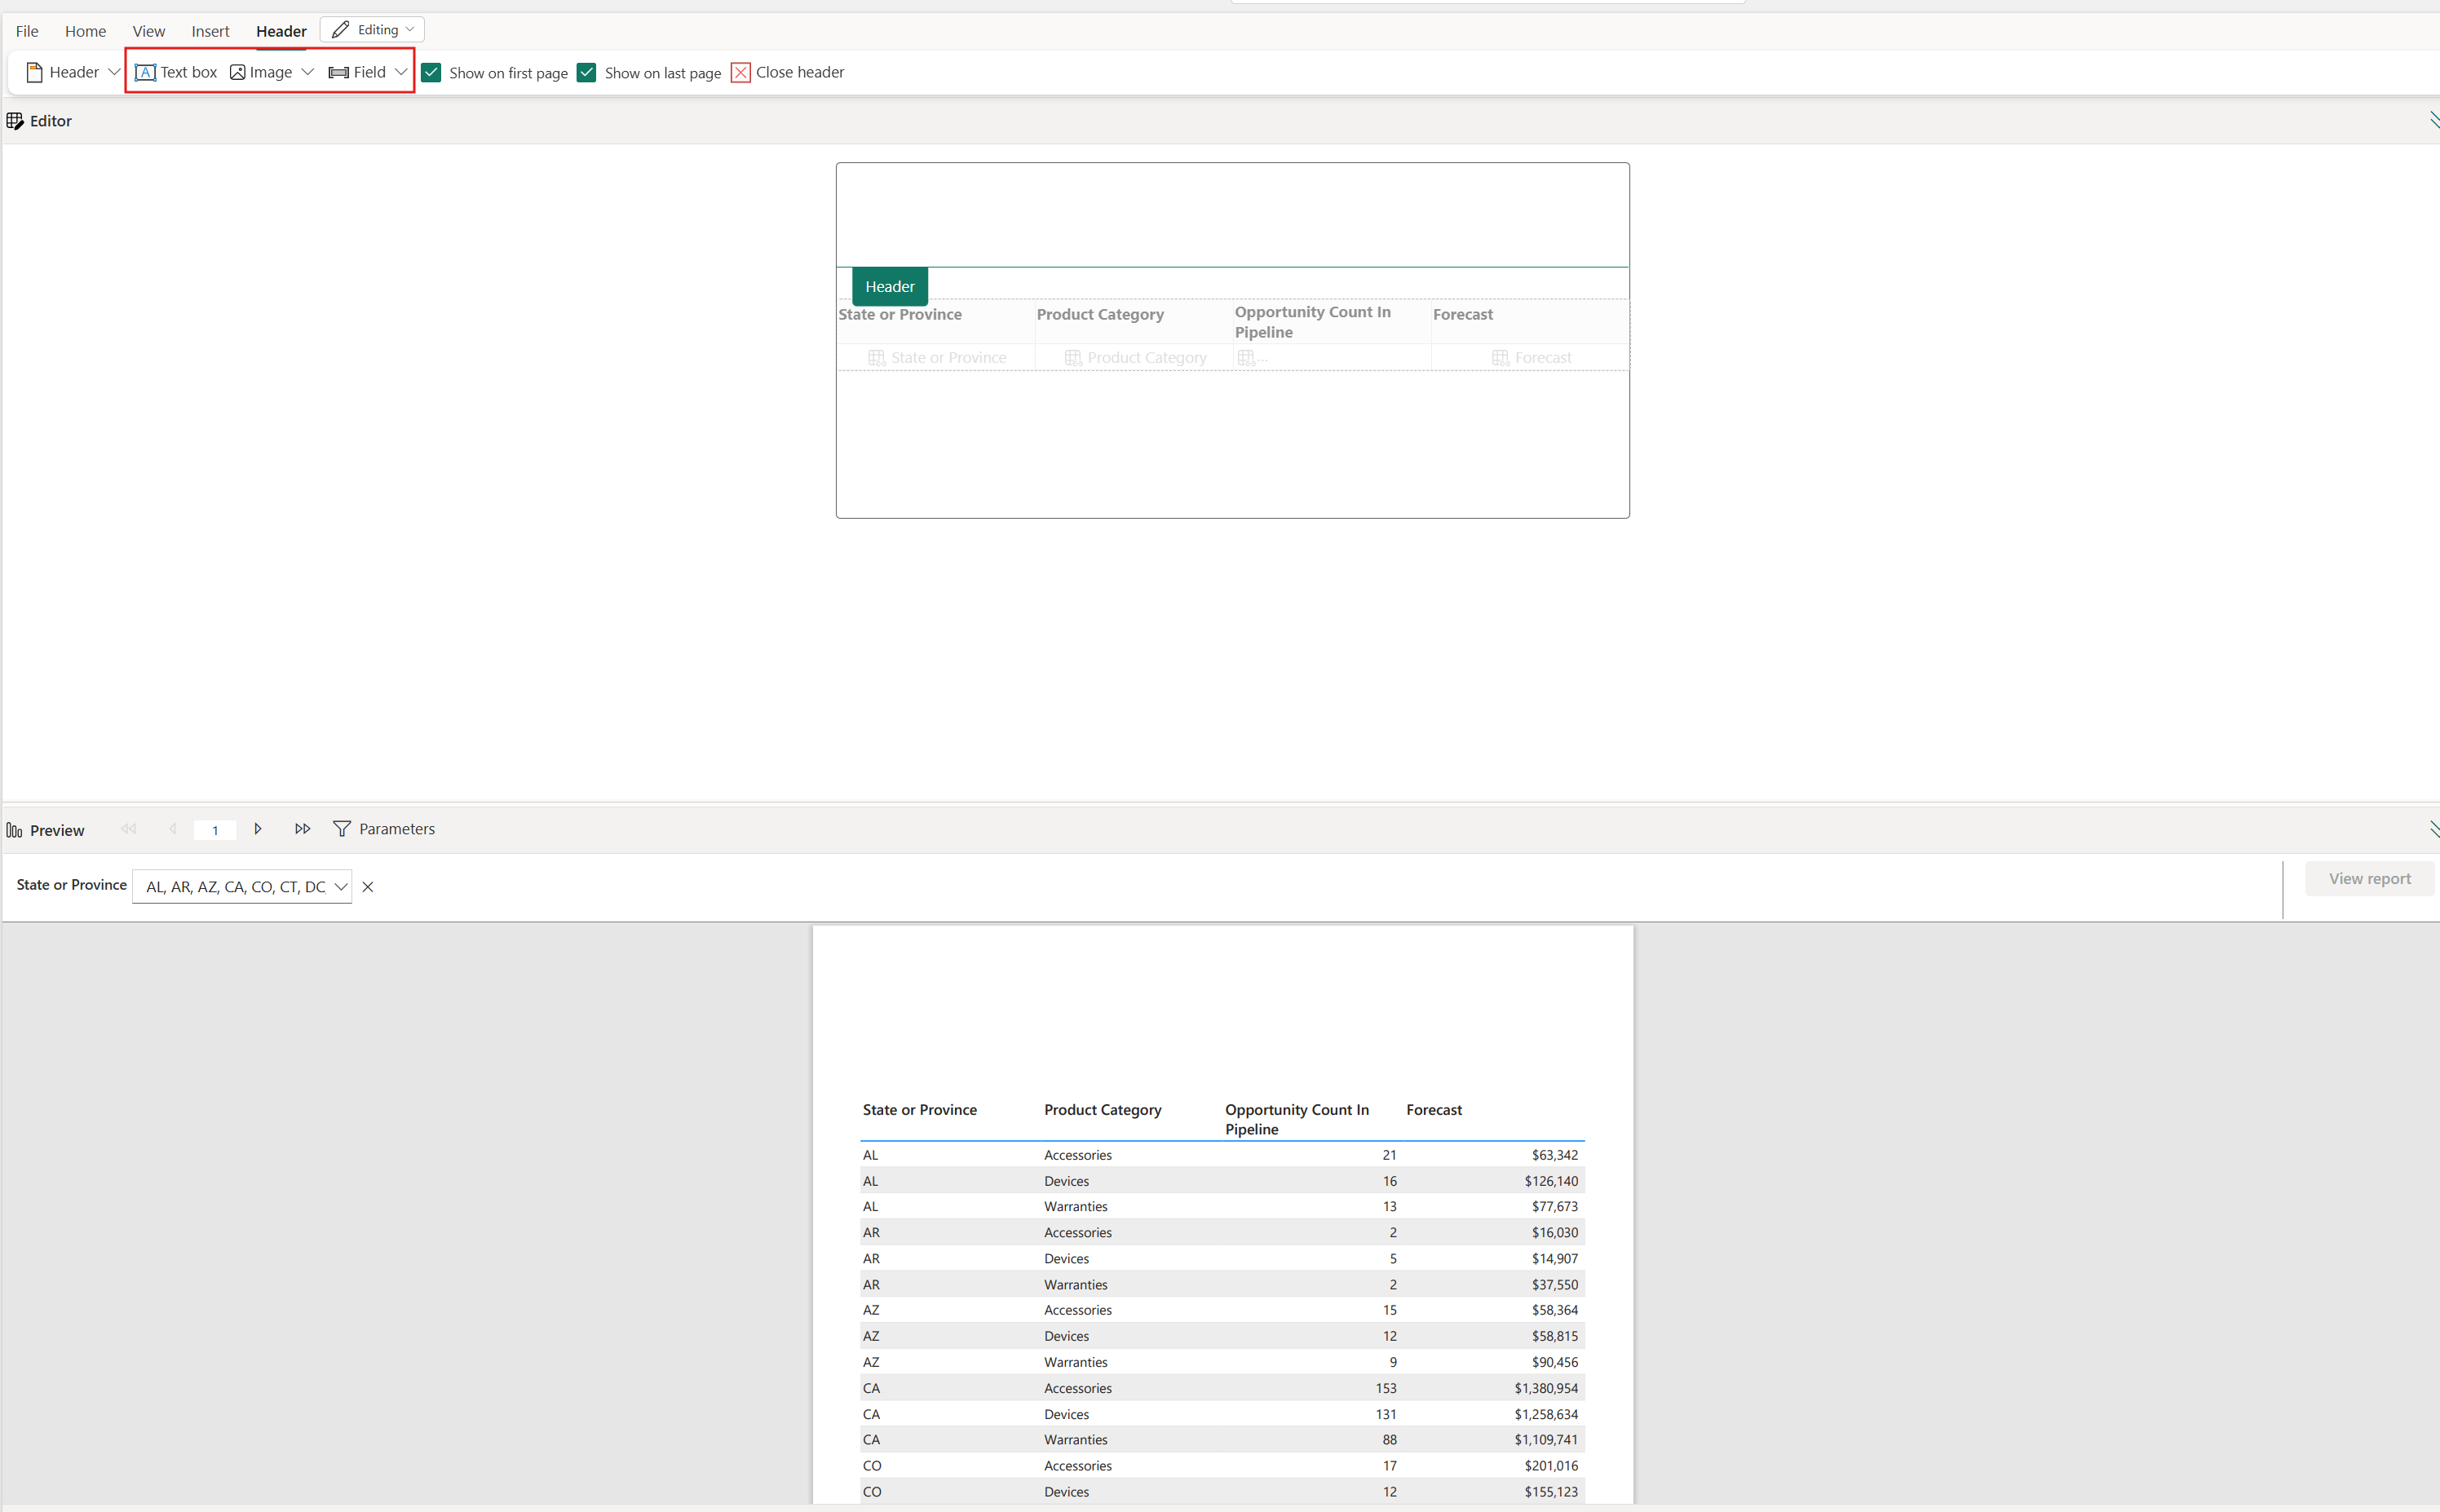Click the pagination next page icon
This screenshot has width=2440, height=1512.
point(258,829)
